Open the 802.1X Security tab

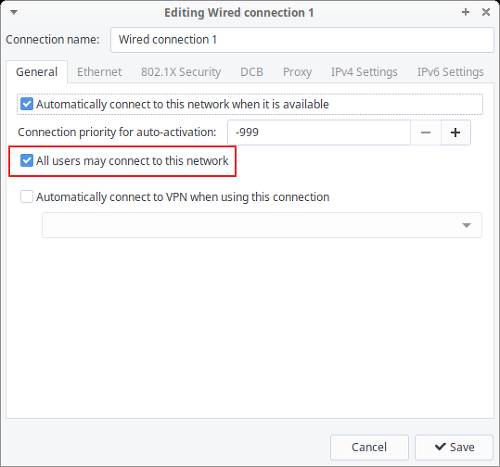[181, 72]
